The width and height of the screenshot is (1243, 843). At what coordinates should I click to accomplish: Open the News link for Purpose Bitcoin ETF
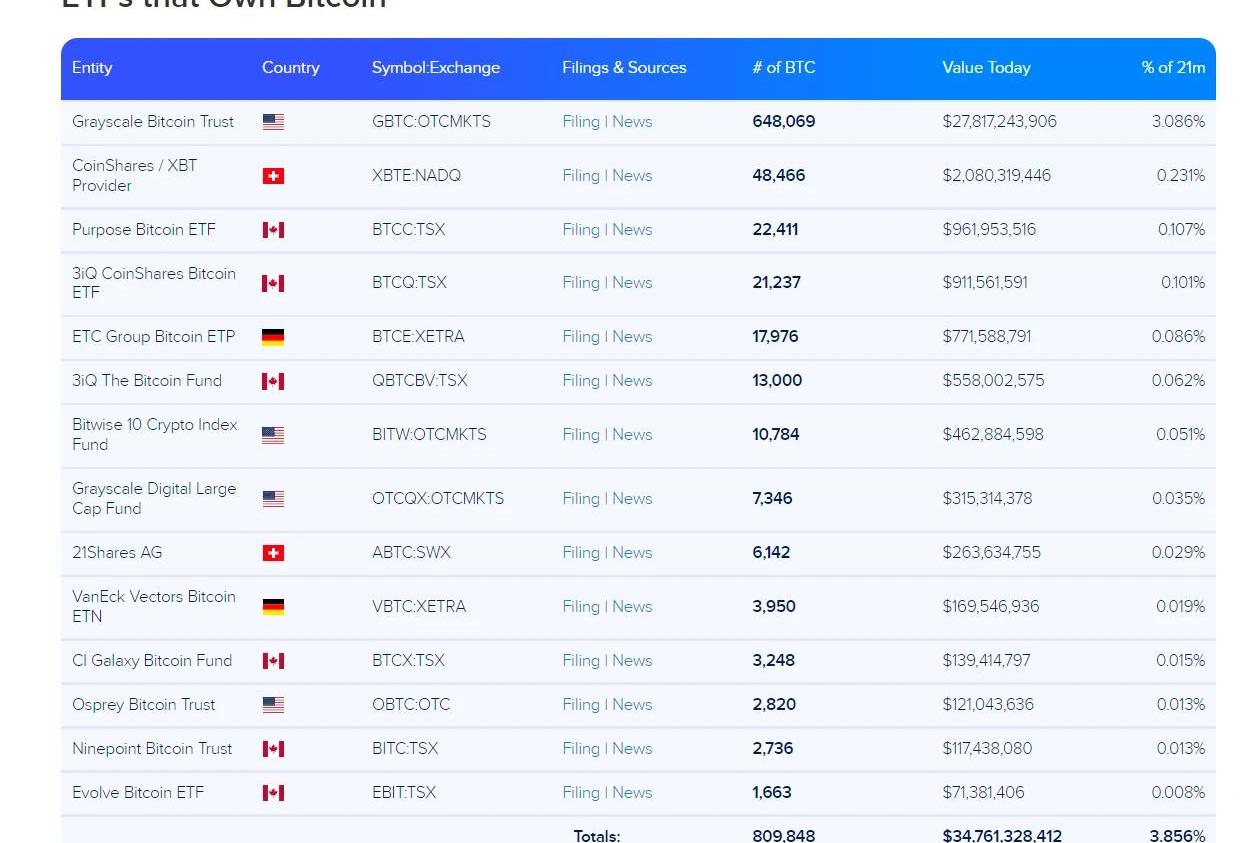[x=632, y=230]
